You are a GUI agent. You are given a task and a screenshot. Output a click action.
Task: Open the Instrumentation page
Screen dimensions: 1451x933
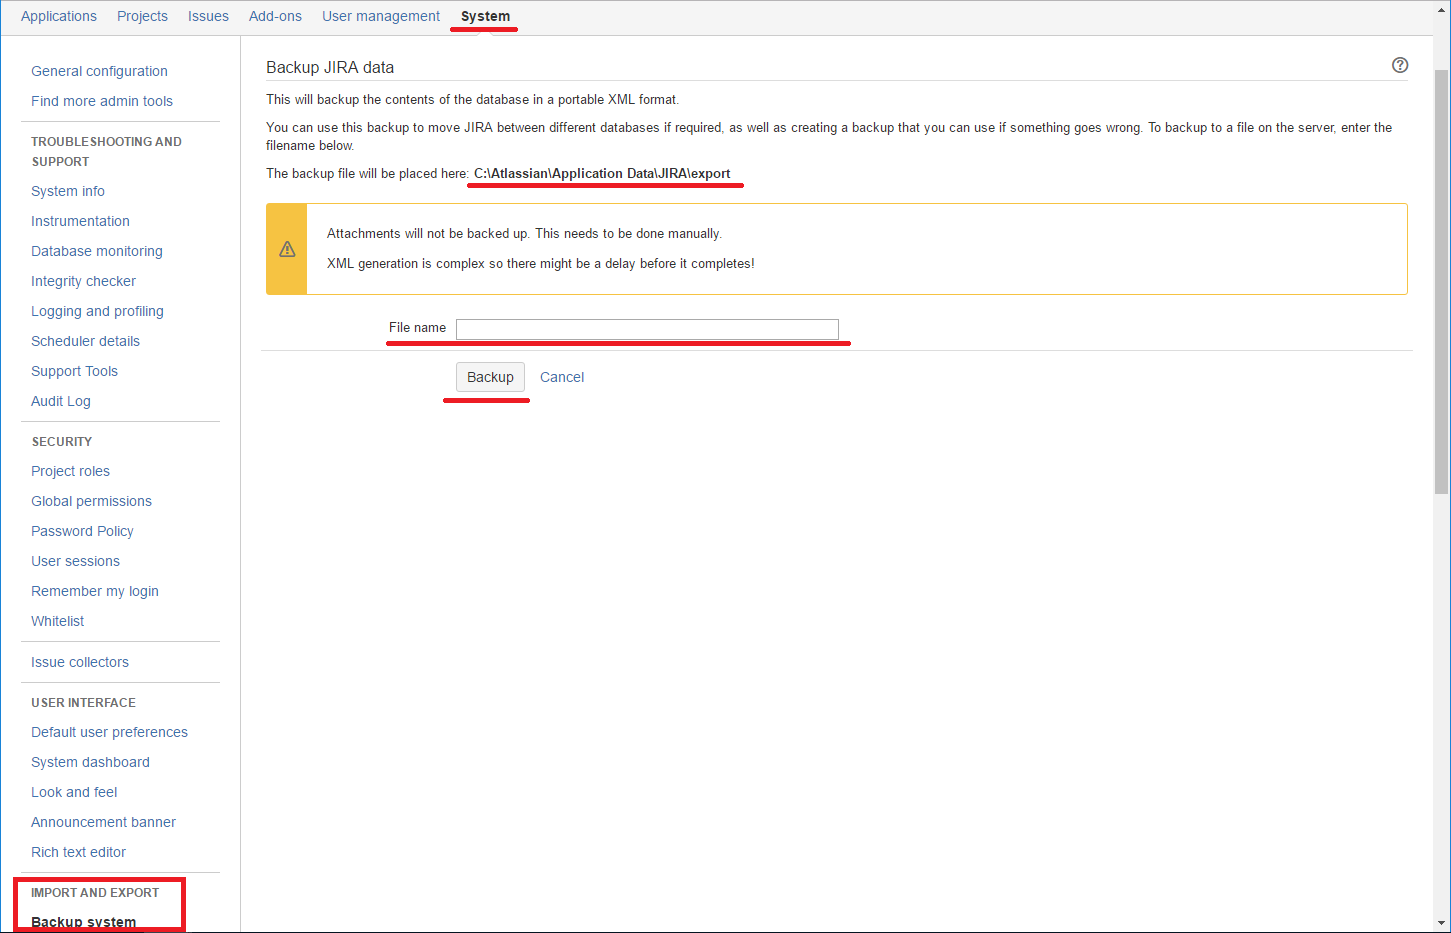(80, 221)
